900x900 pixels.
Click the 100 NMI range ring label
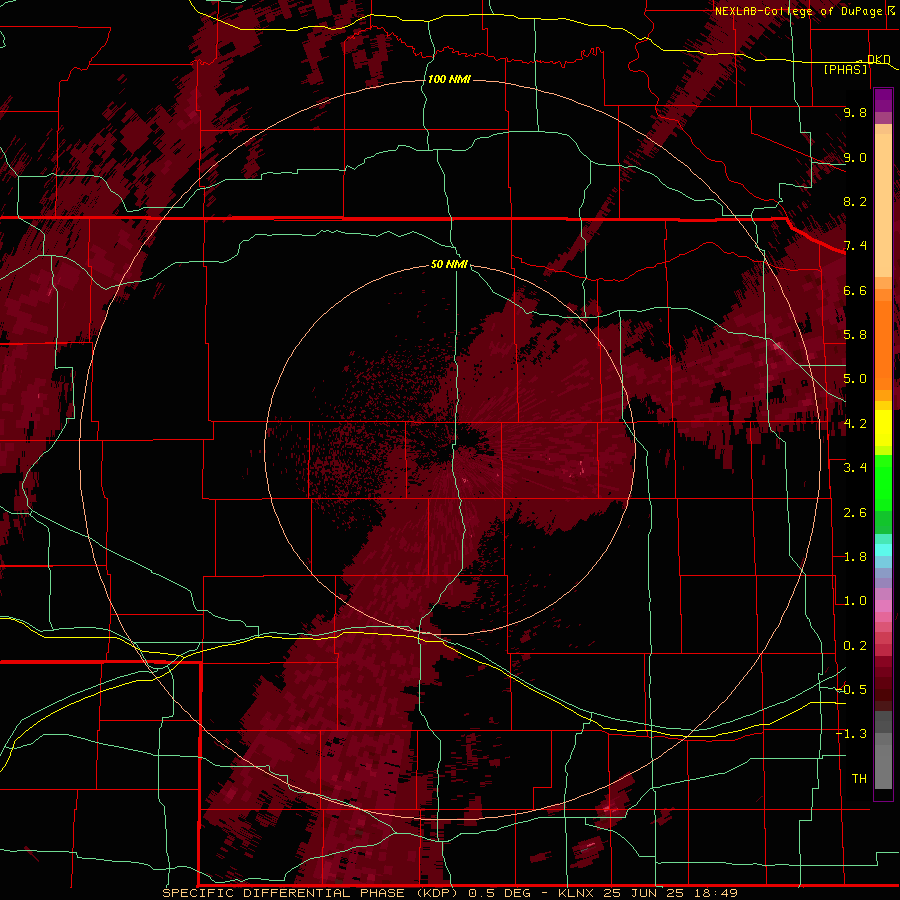[449, 79]
